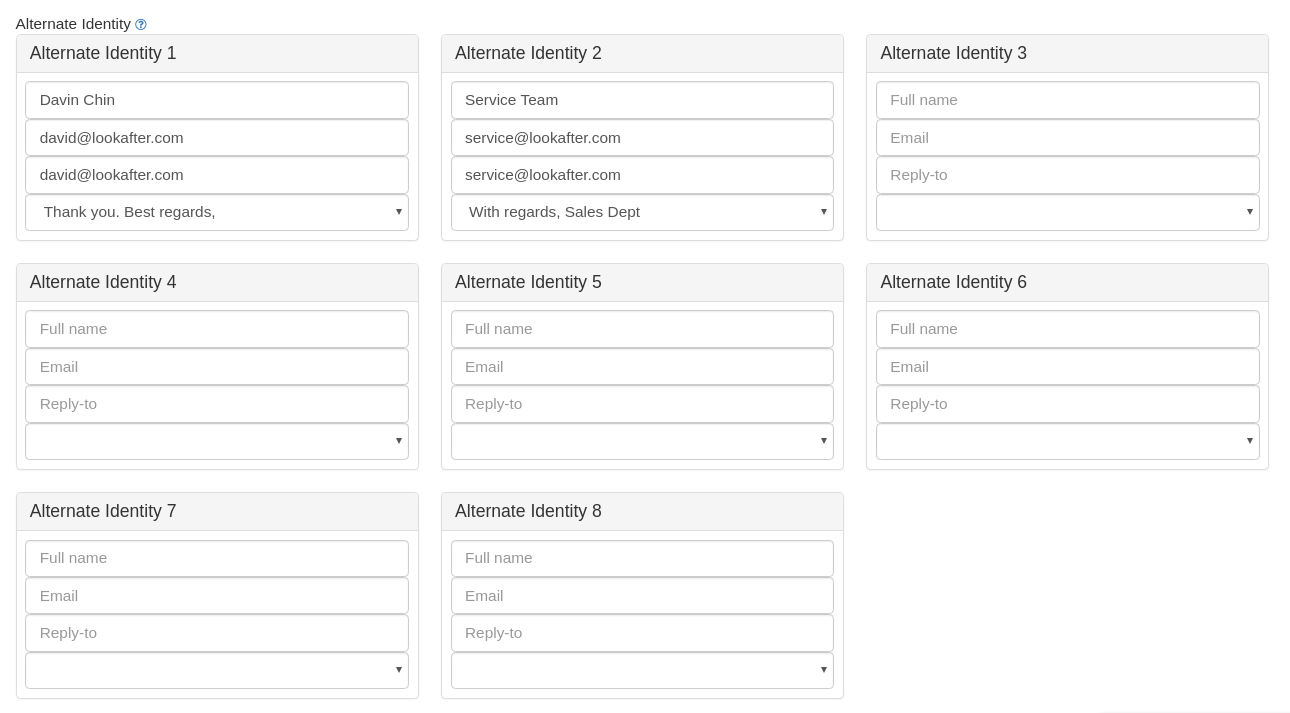Screen dimensions: 1290x713
Task: Expand the Alternate Identity 4 signature dropdown
Action: point(217,441)
